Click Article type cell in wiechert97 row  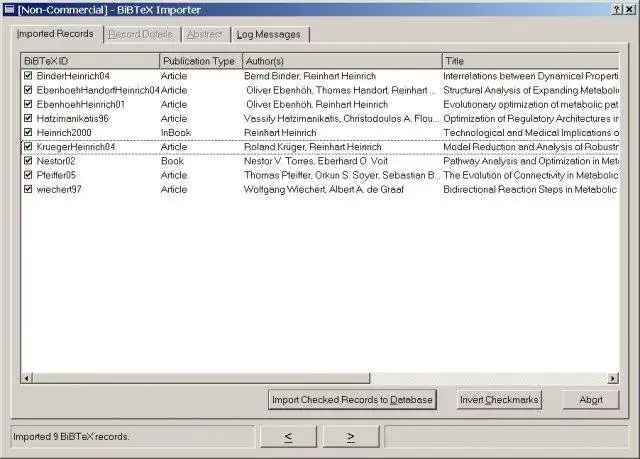click(174, 189)
